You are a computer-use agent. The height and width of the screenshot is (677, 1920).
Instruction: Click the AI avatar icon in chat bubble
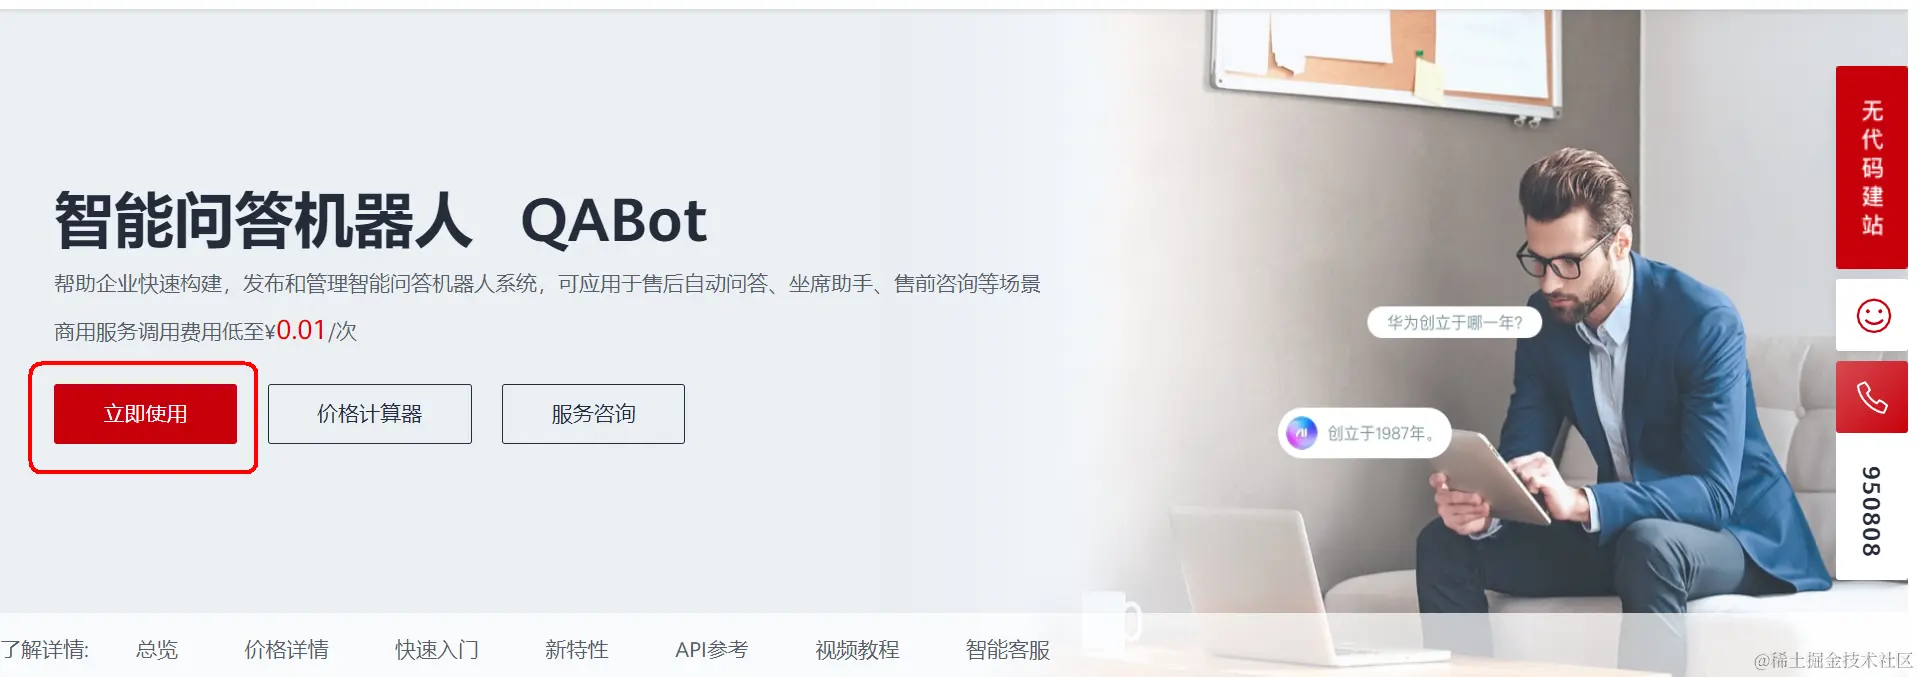pos(1301,433)
